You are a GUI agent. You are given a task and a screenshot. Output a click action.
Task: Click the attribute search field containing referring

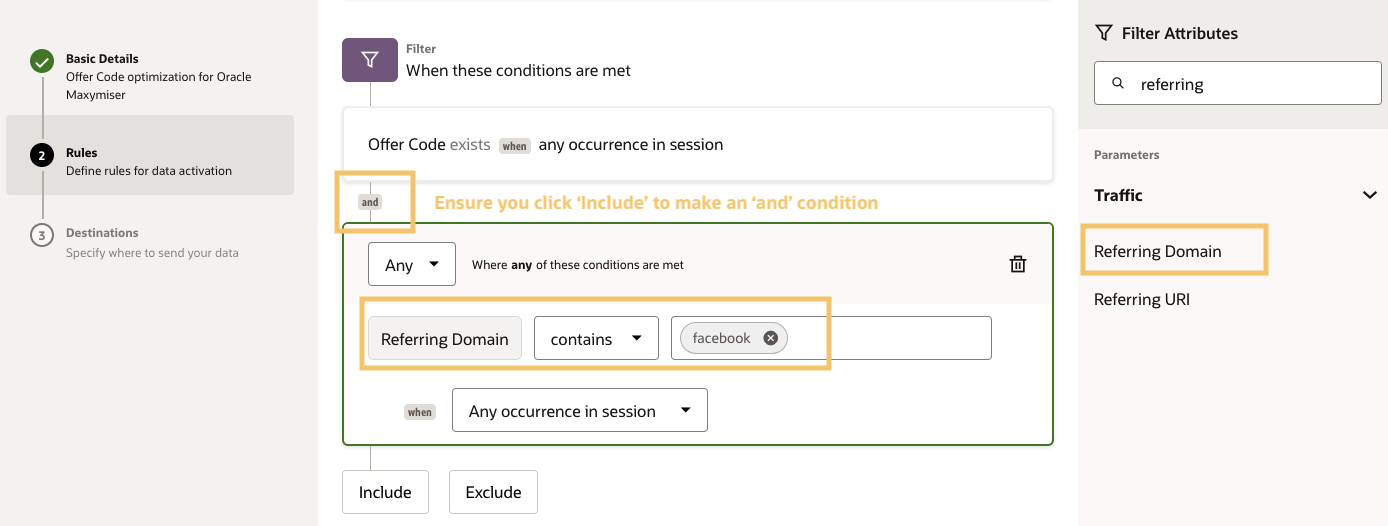pos(1250,84)
